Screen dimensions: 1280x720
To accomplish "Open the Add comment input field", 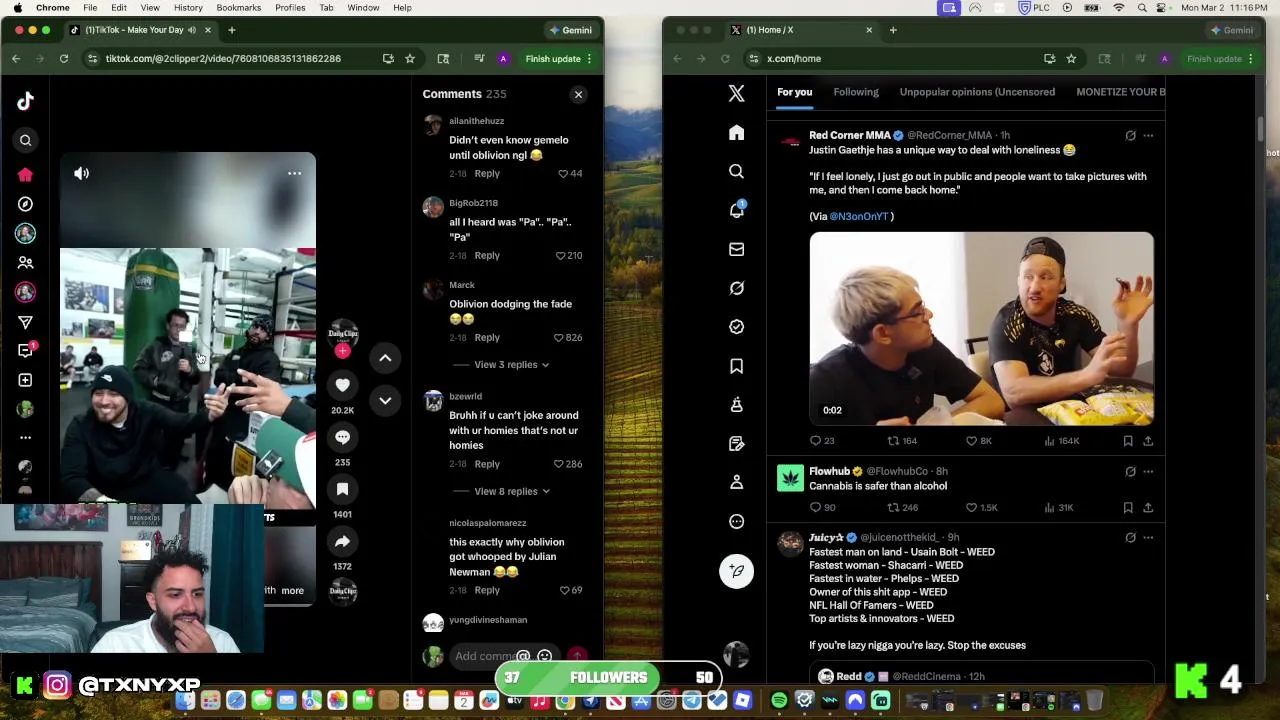I will point(485,656).
